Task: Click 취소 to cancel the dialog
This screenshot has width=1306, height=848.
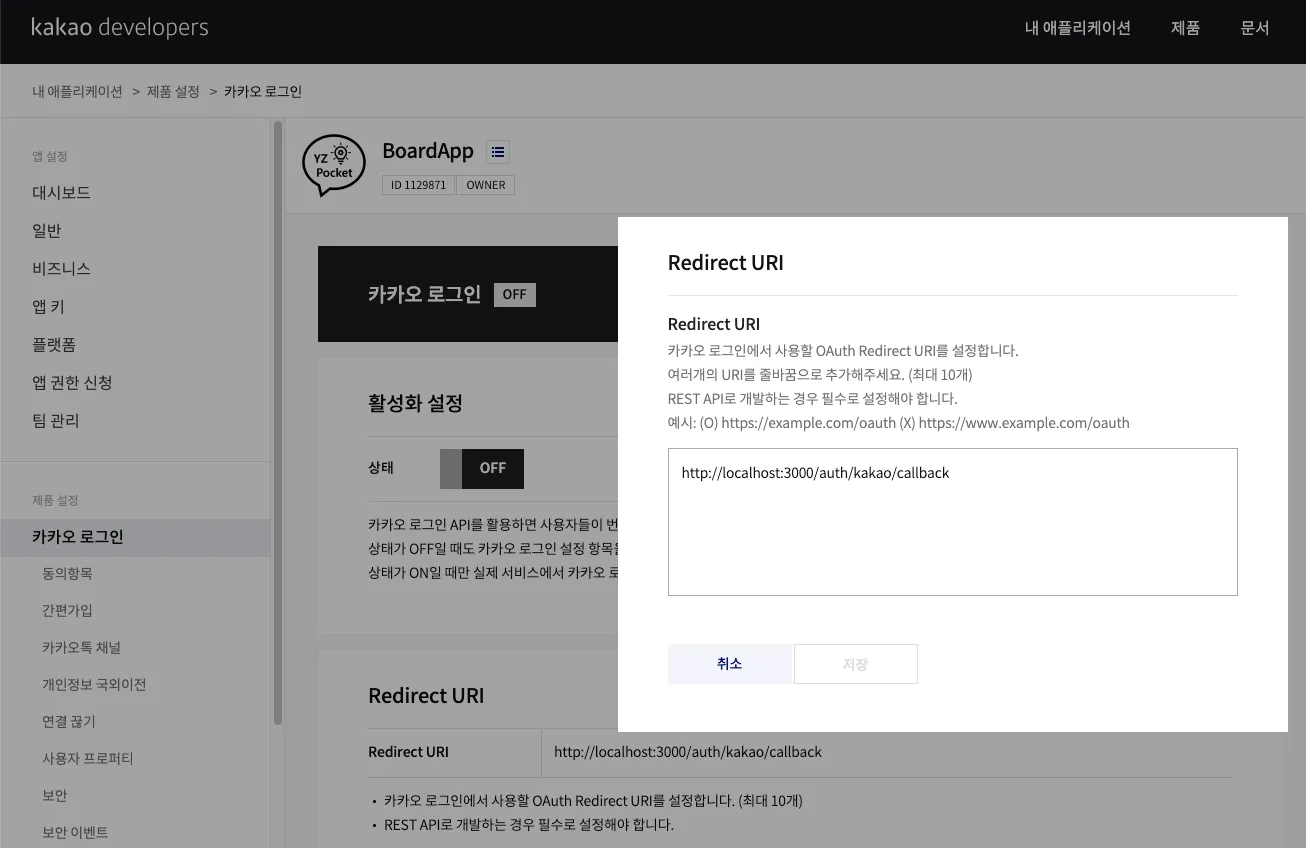Action: [730, 664]
